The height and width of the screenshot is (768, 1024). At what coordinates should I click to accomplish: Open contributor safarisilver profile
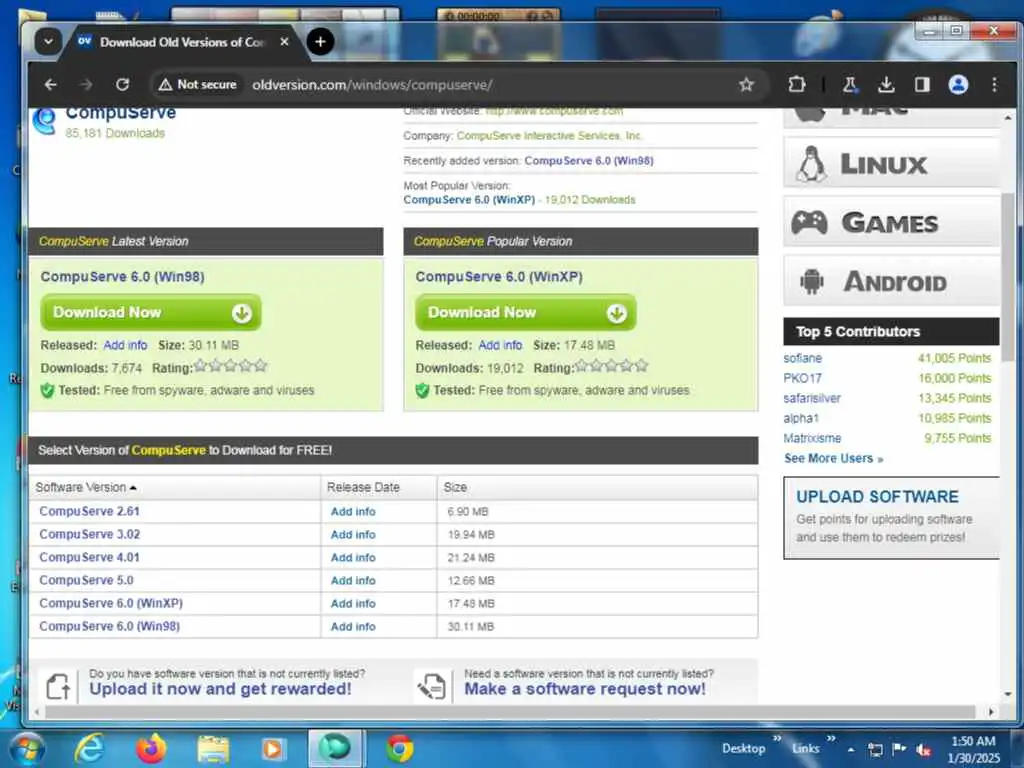(812, 398)
